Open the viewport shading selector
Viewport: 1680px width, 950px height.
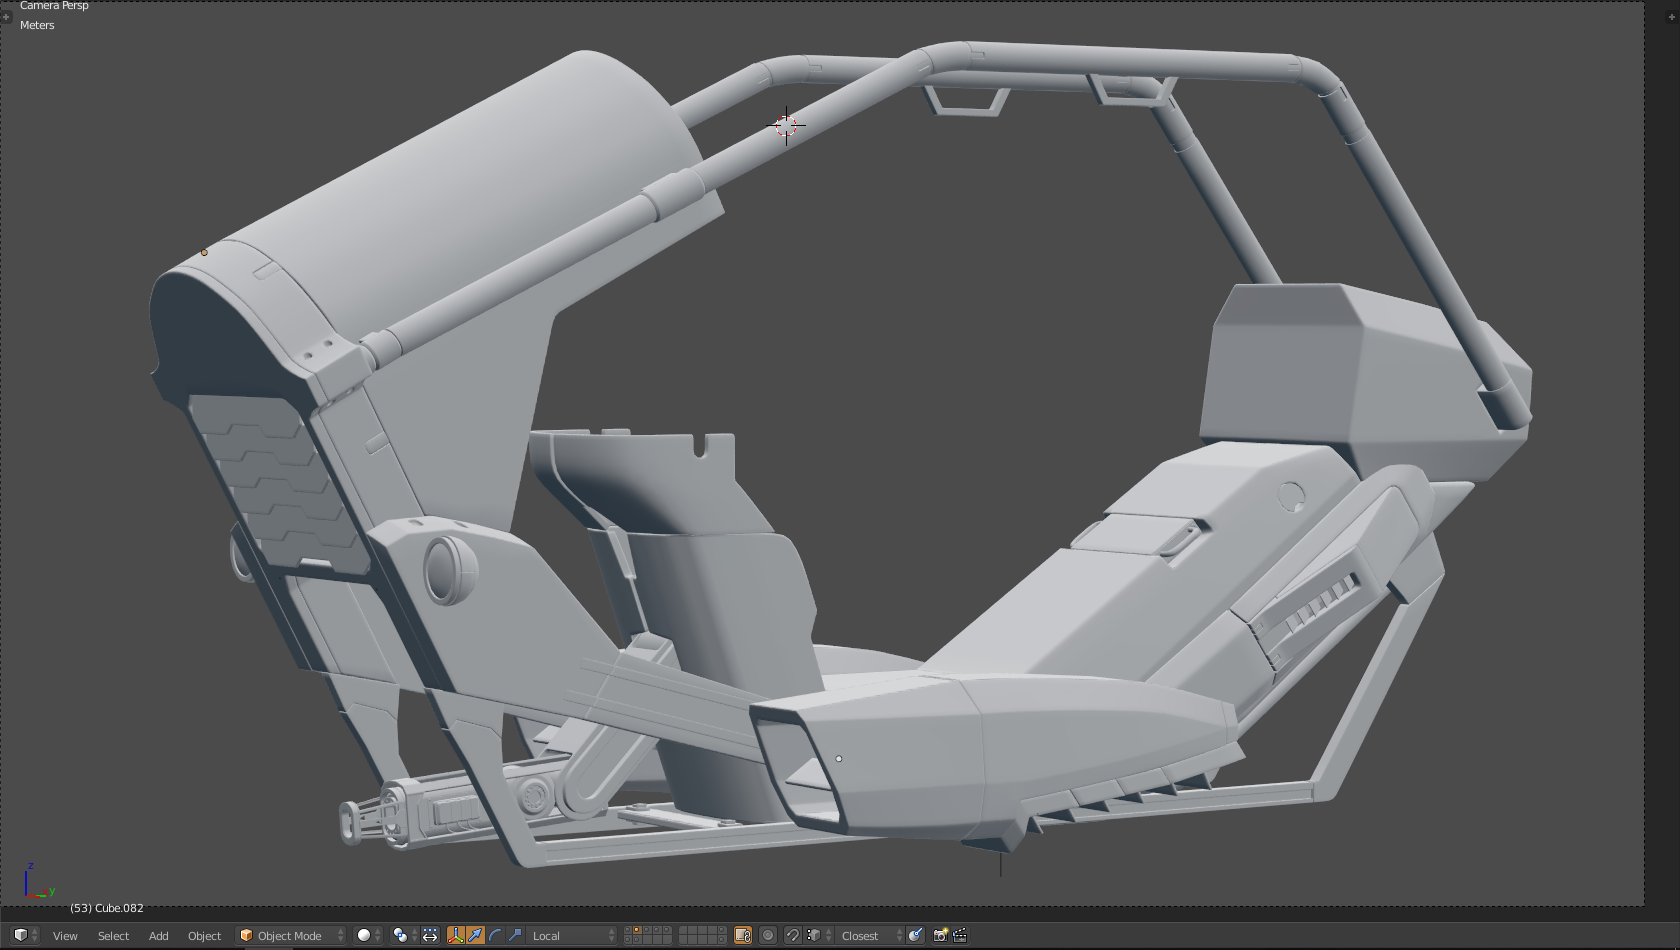(368, 936)
